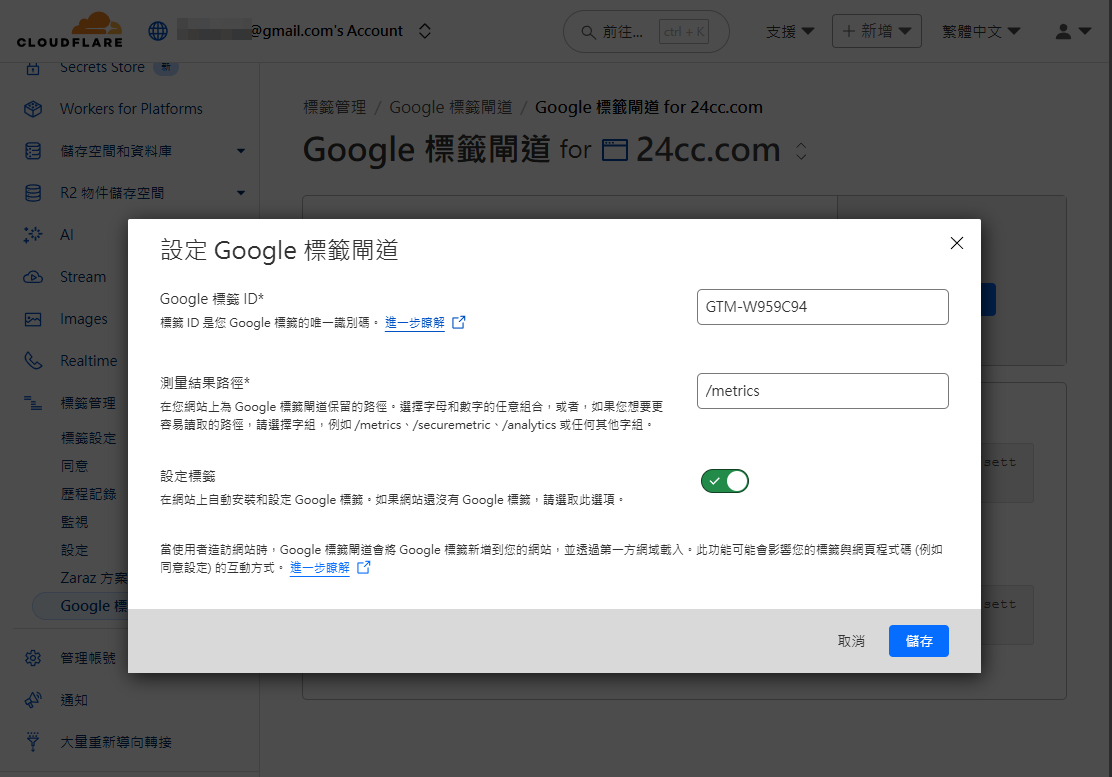
Task: Select 歷程記錄 submenu item
Action: [x=89, y=494]
